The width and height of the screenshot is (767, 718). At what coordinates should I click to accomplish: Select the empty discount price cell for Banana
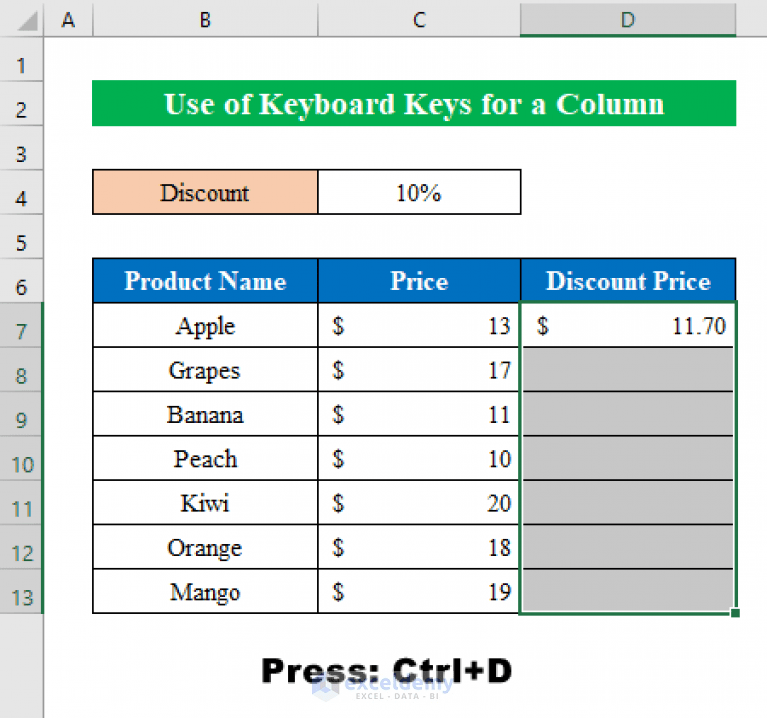tap(628, 414)
